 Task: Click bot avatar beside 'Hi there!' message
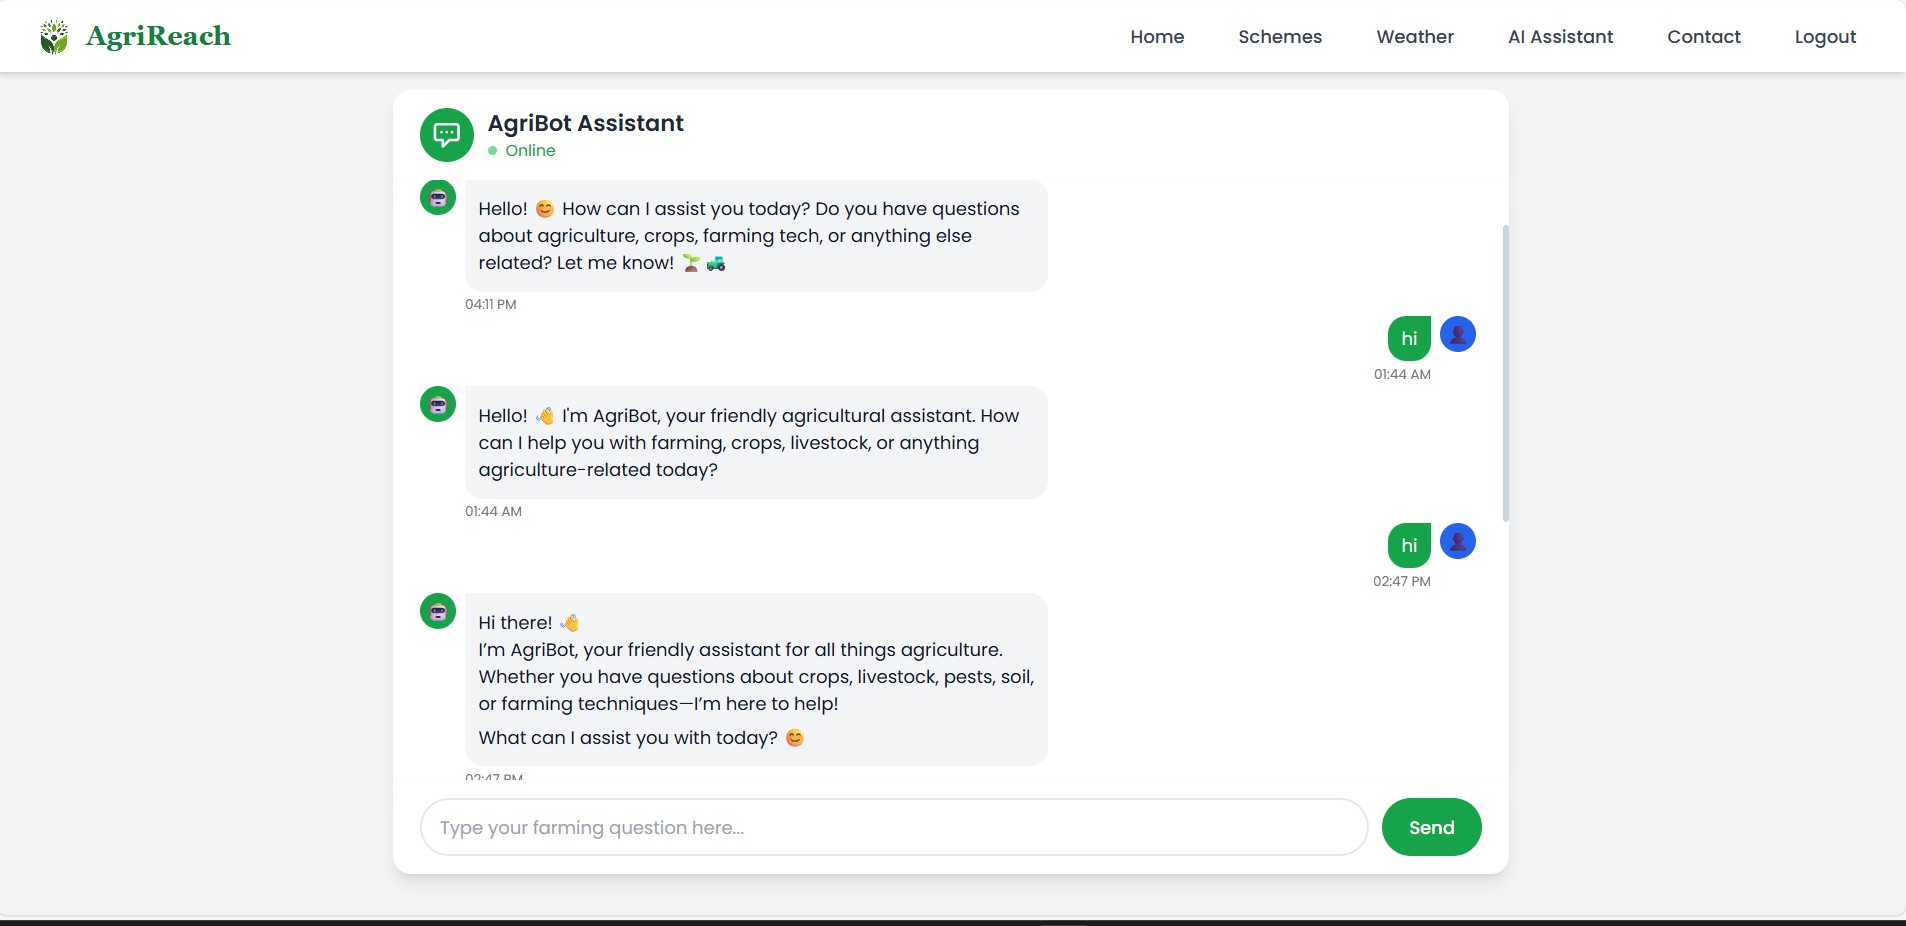[438, 611]
